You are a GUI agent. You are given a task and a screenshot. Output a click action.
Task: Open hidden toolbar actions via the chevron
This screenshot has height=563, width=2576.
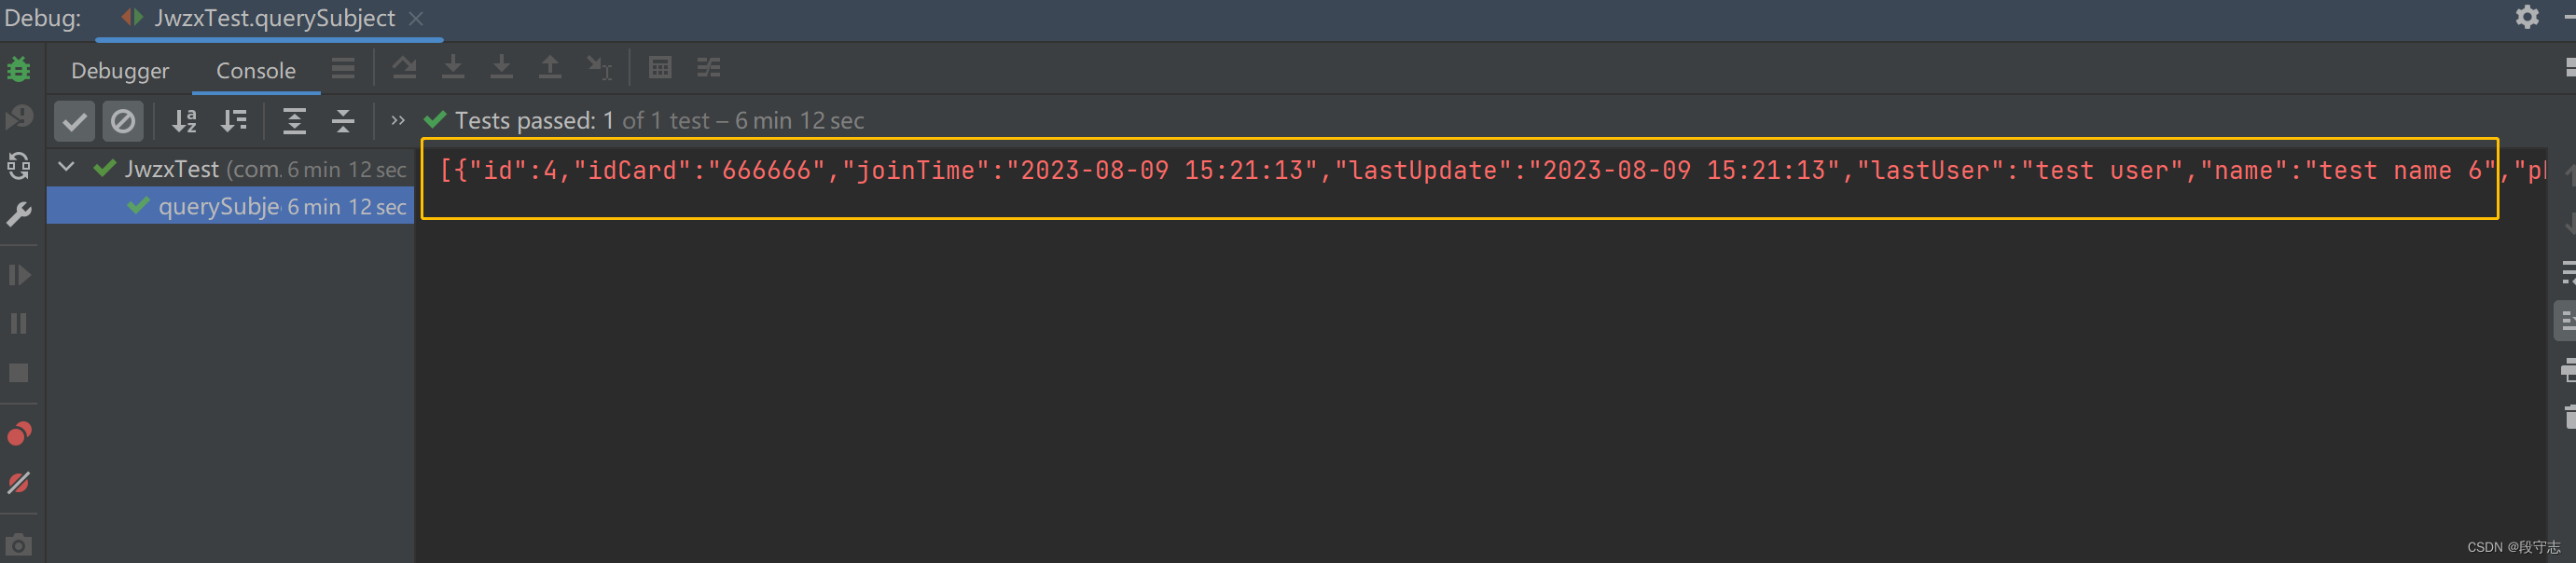[396, 120]
